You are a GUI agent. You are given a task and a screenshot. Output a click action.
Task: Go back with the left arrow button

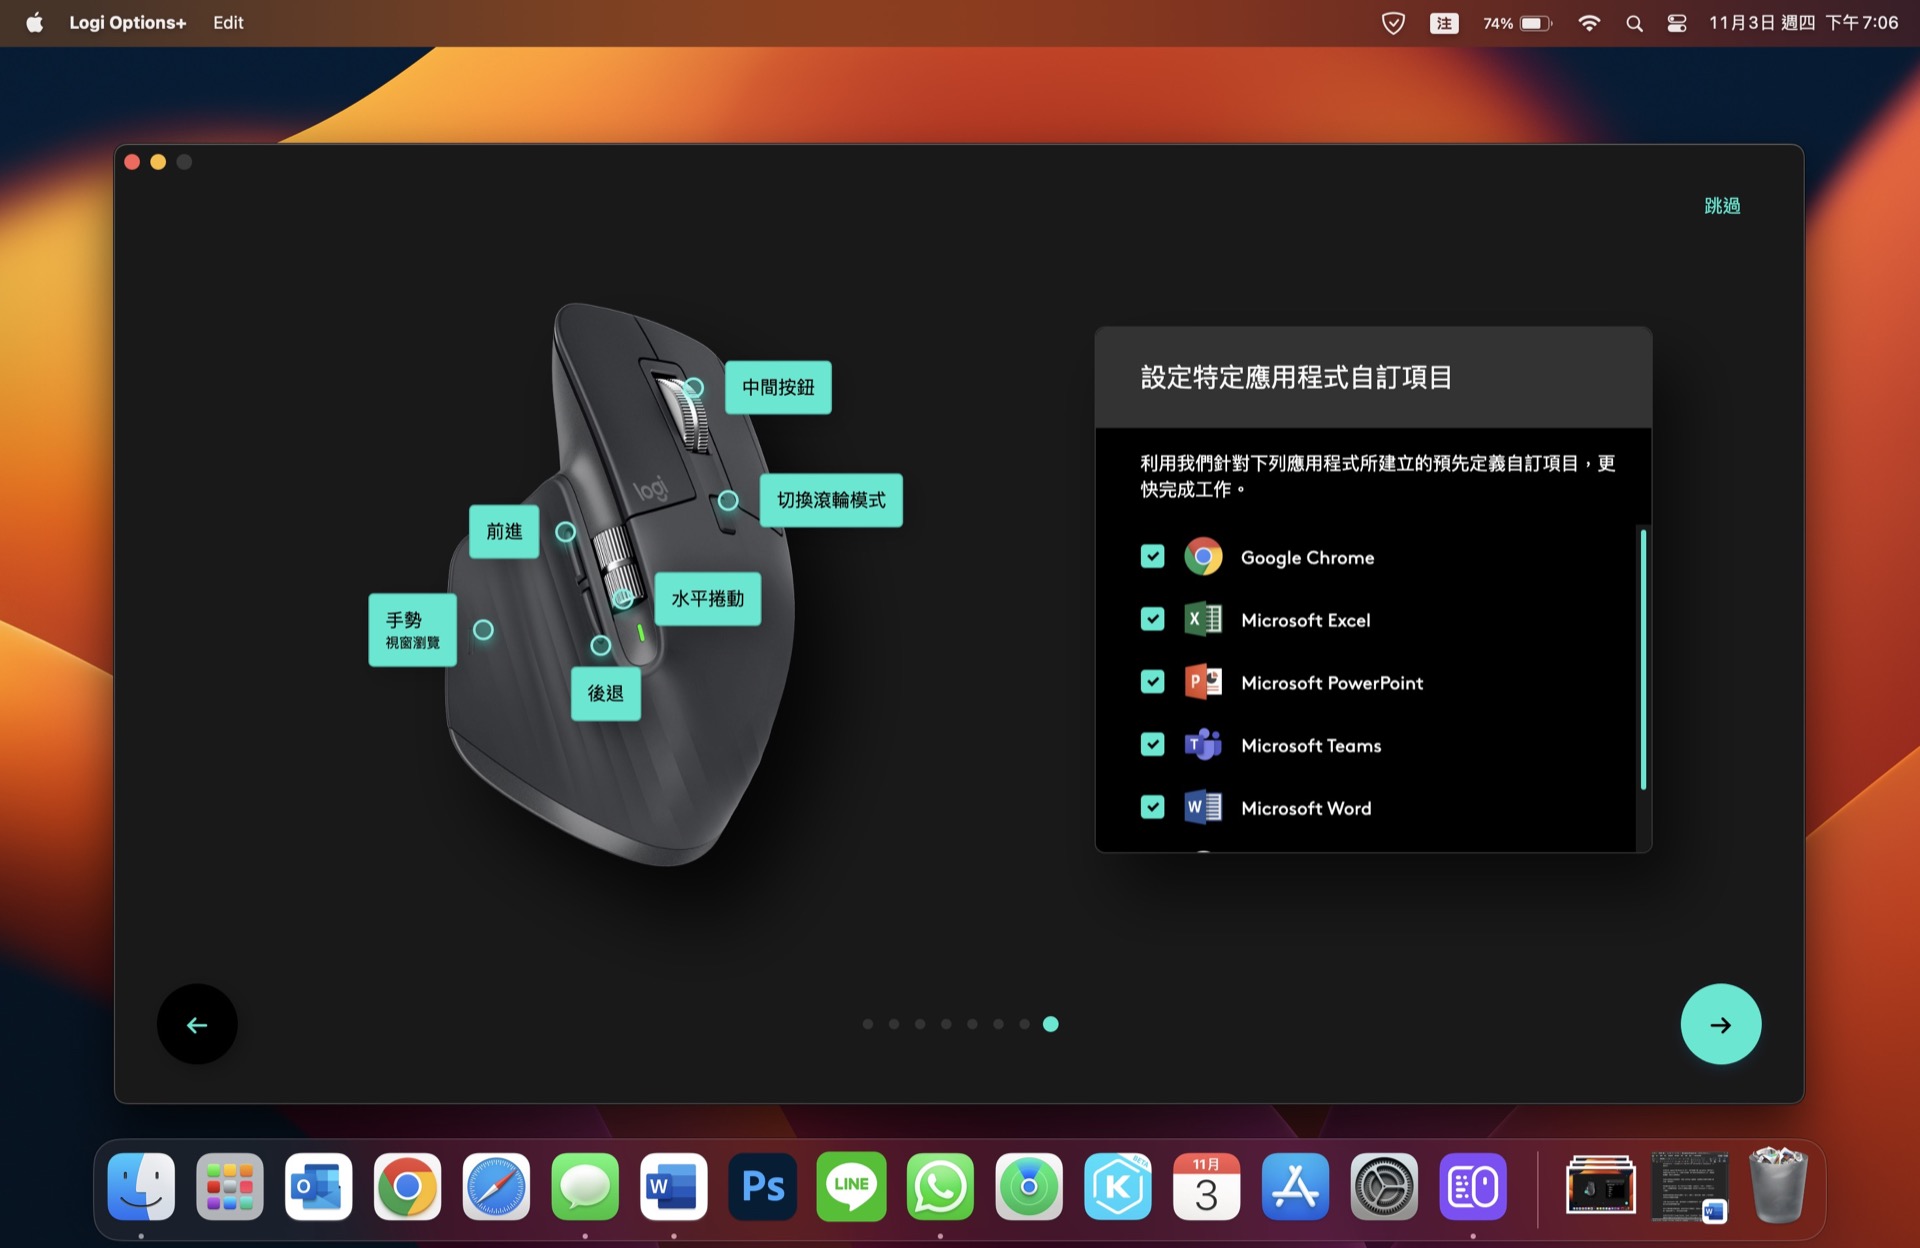[197, 1024]
